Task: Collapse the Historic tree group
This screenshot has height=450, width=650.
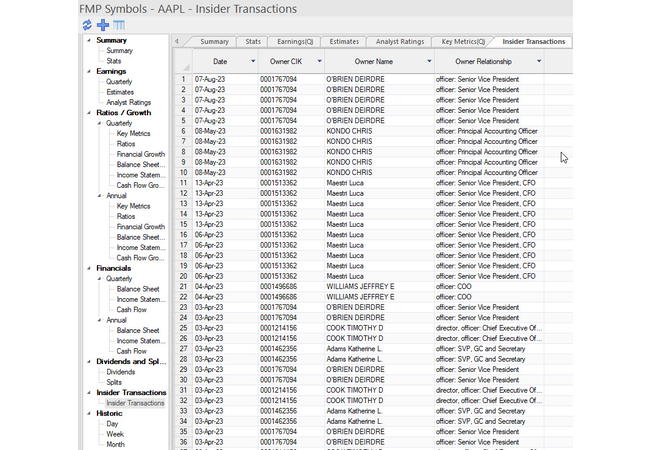Action: (x=89, y=413)
